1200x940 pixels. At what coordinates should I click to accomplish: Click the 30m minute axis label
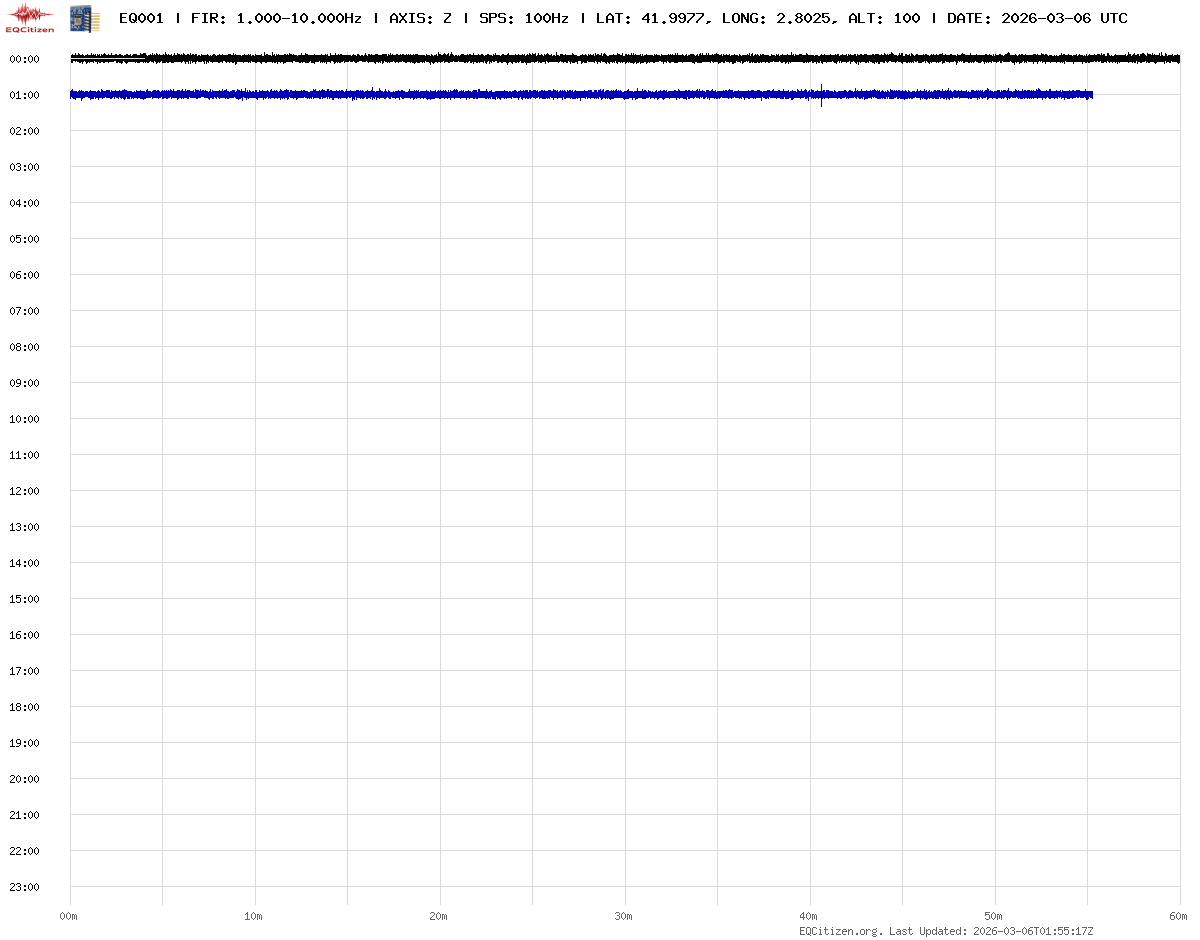(624, 916)
